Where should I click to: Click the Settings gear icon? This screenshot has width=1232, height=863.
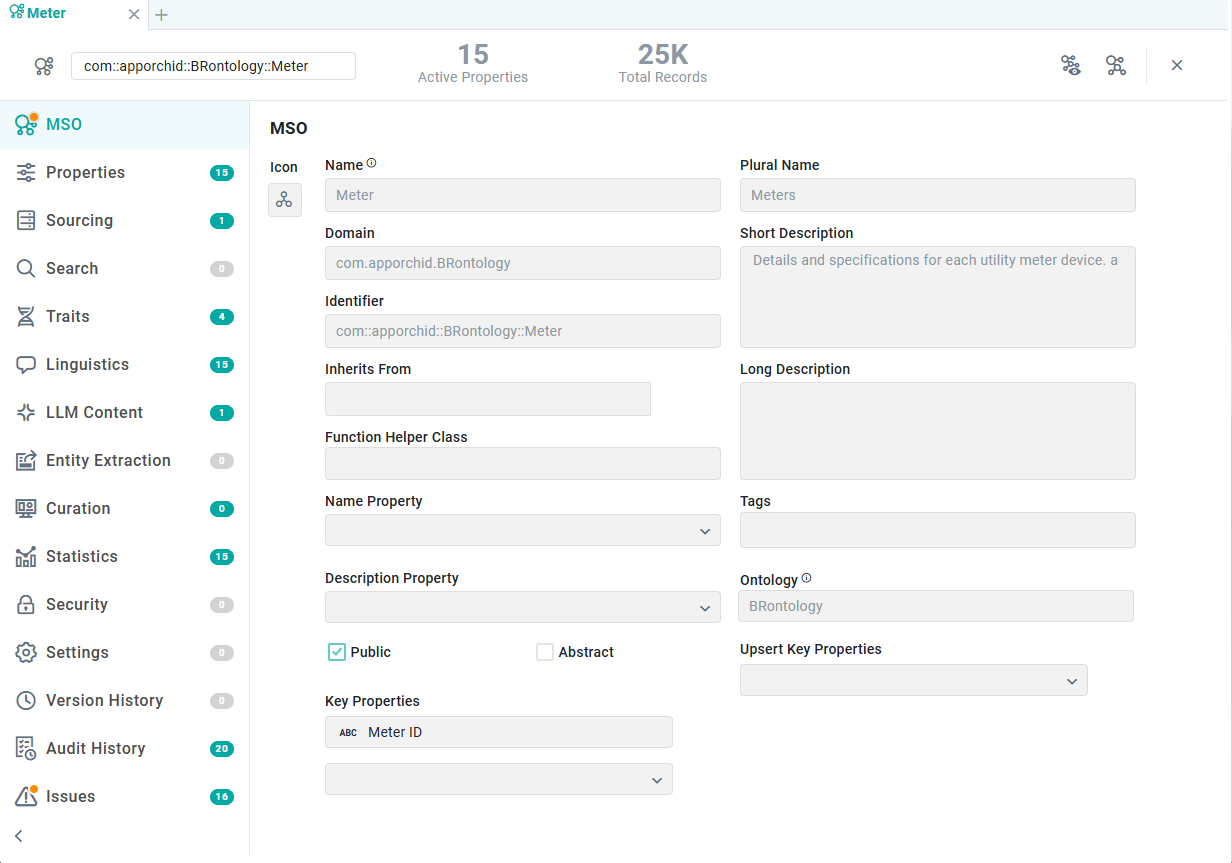point(26,653)
